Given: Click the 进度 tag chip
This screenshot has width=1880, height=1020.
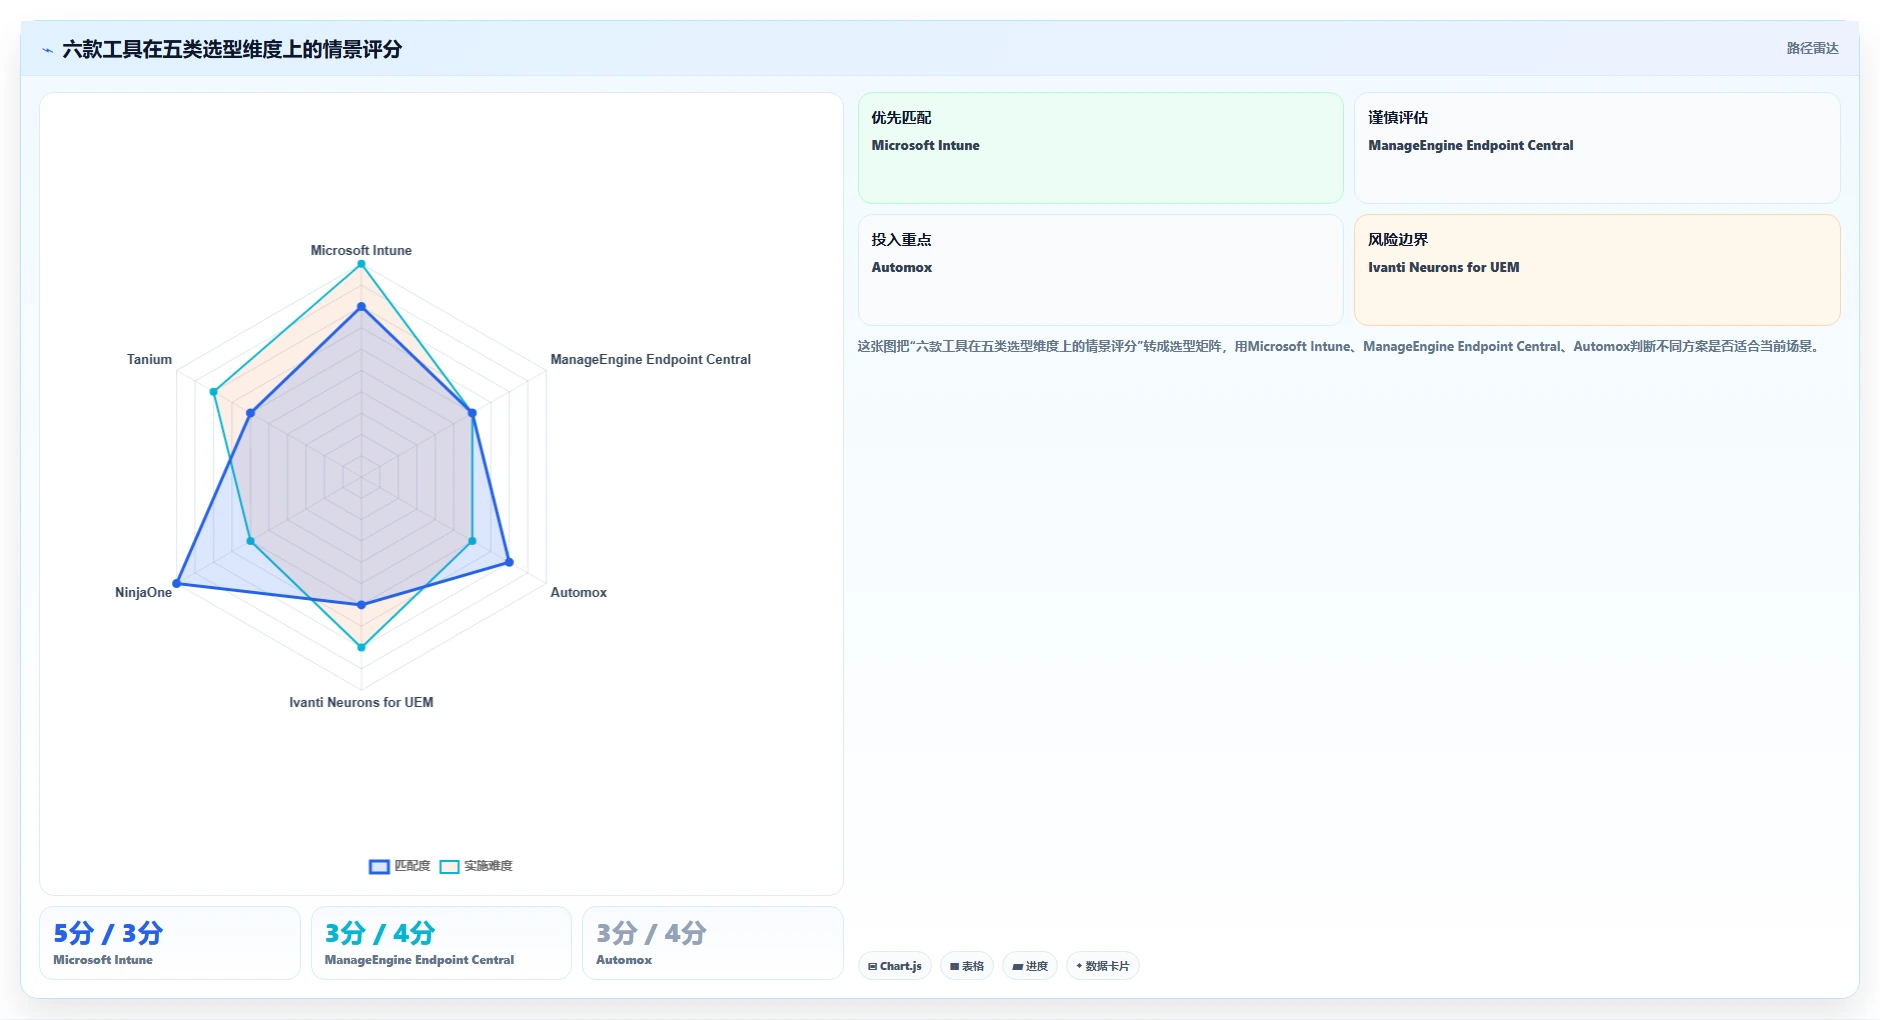Looking at the screenshot, I should point(1030,966).
